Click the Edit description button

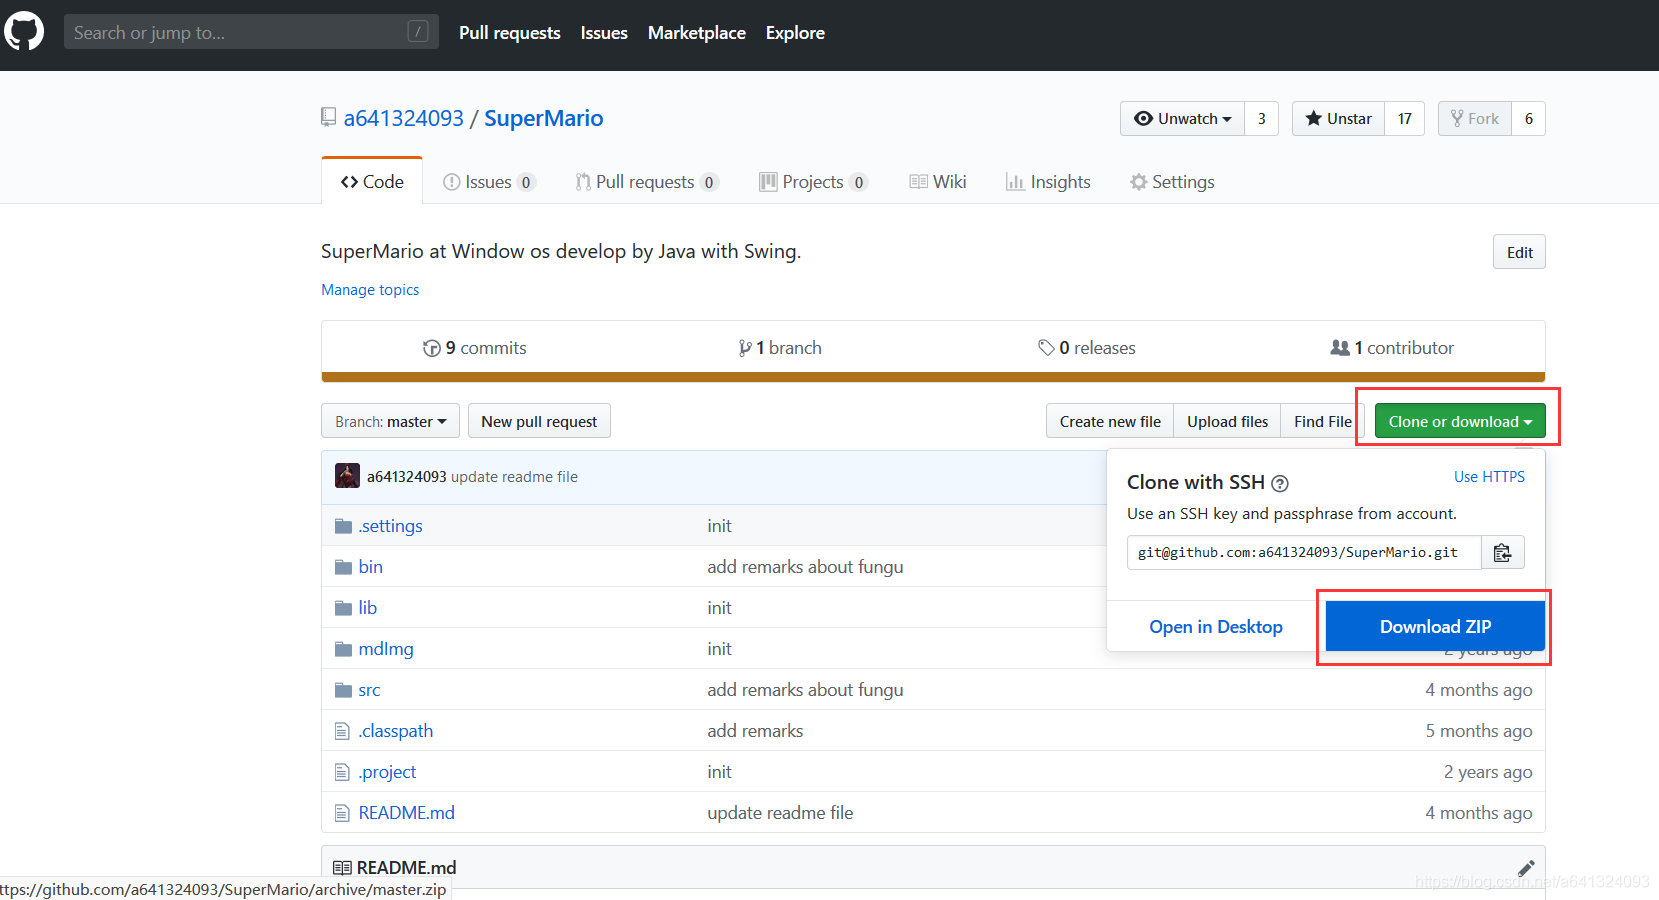(1519, 252)
